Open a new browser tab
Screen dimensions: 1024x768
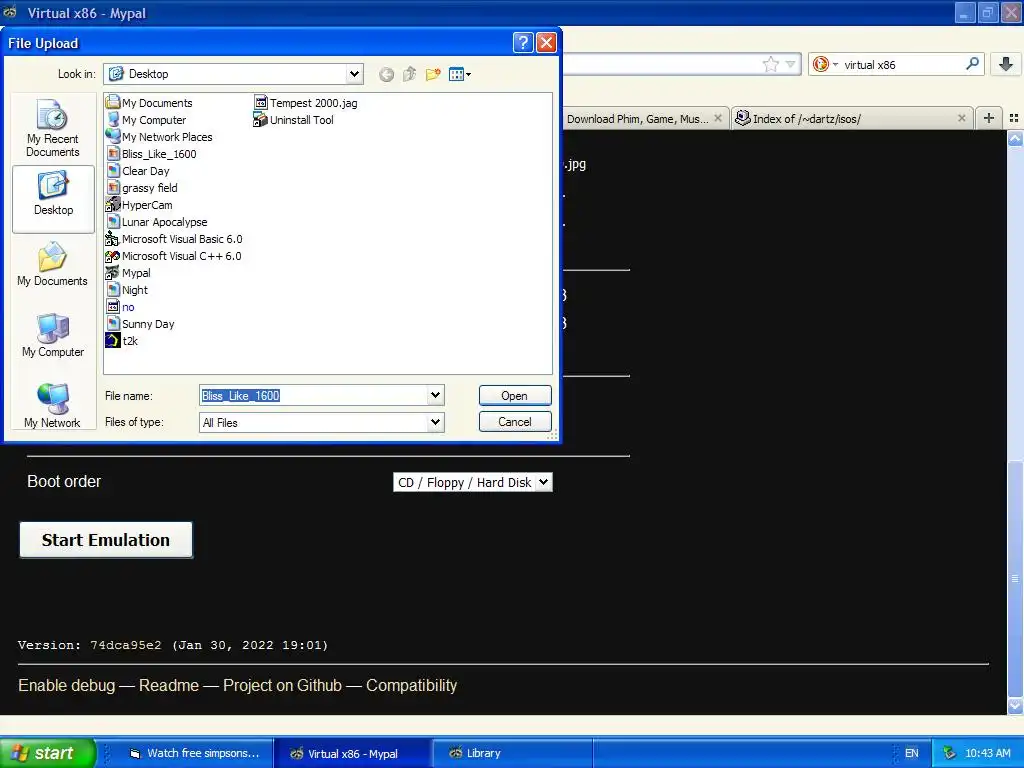pos(989,118)
